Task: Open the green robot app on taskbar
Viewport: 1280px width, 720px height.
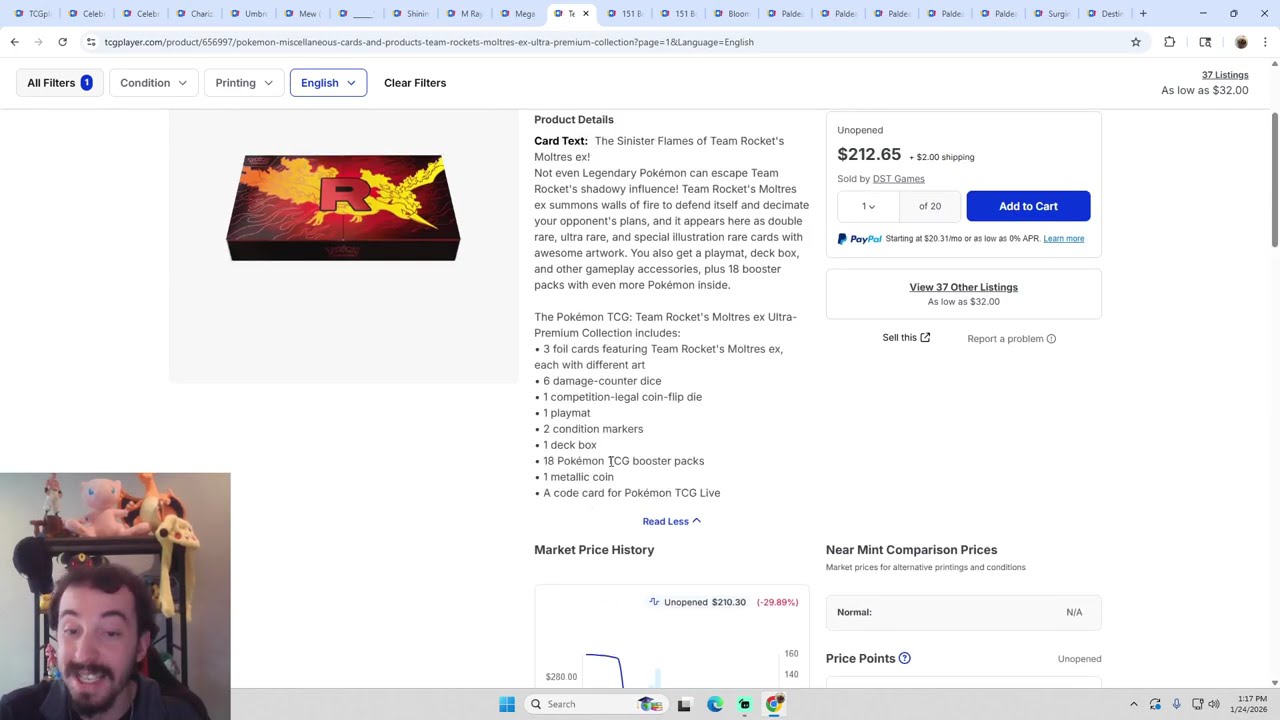Action: point(744,704)
